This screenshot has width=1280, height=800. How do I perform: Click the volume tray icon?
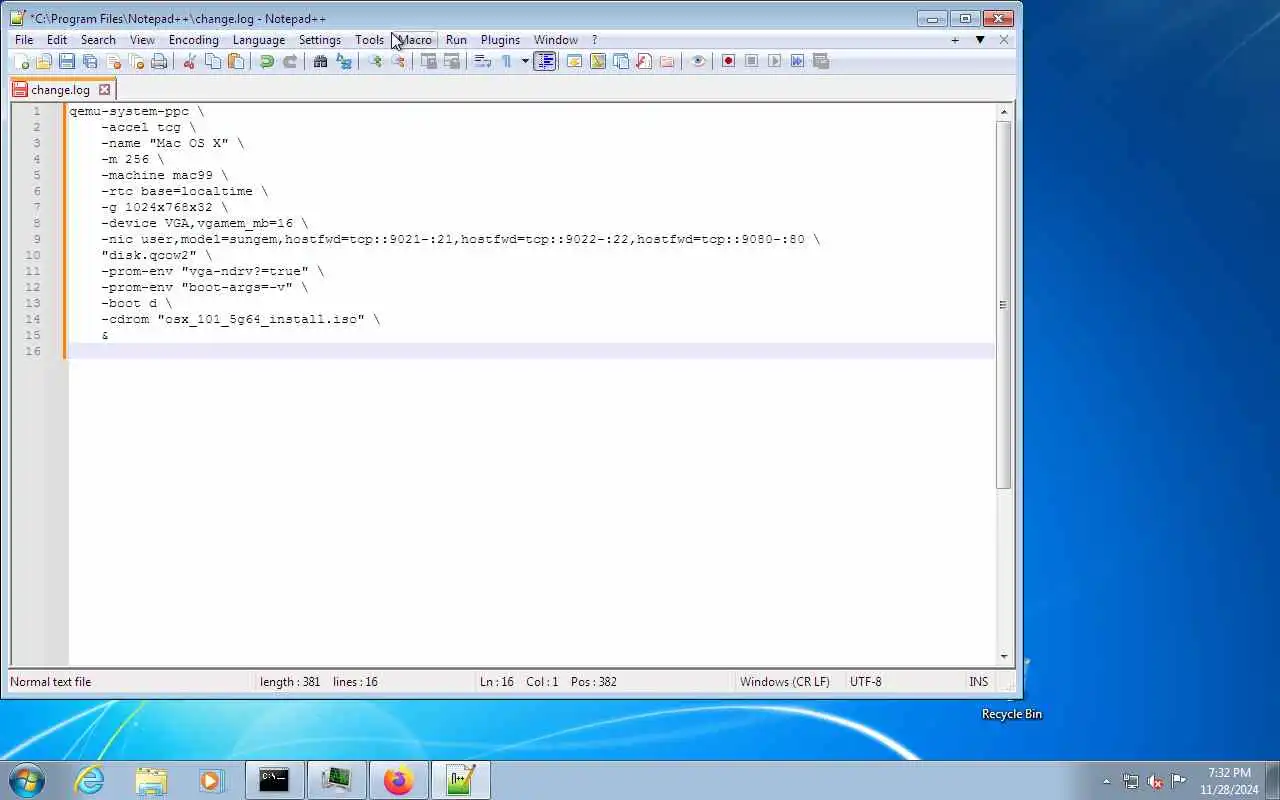coord(1155,781)
